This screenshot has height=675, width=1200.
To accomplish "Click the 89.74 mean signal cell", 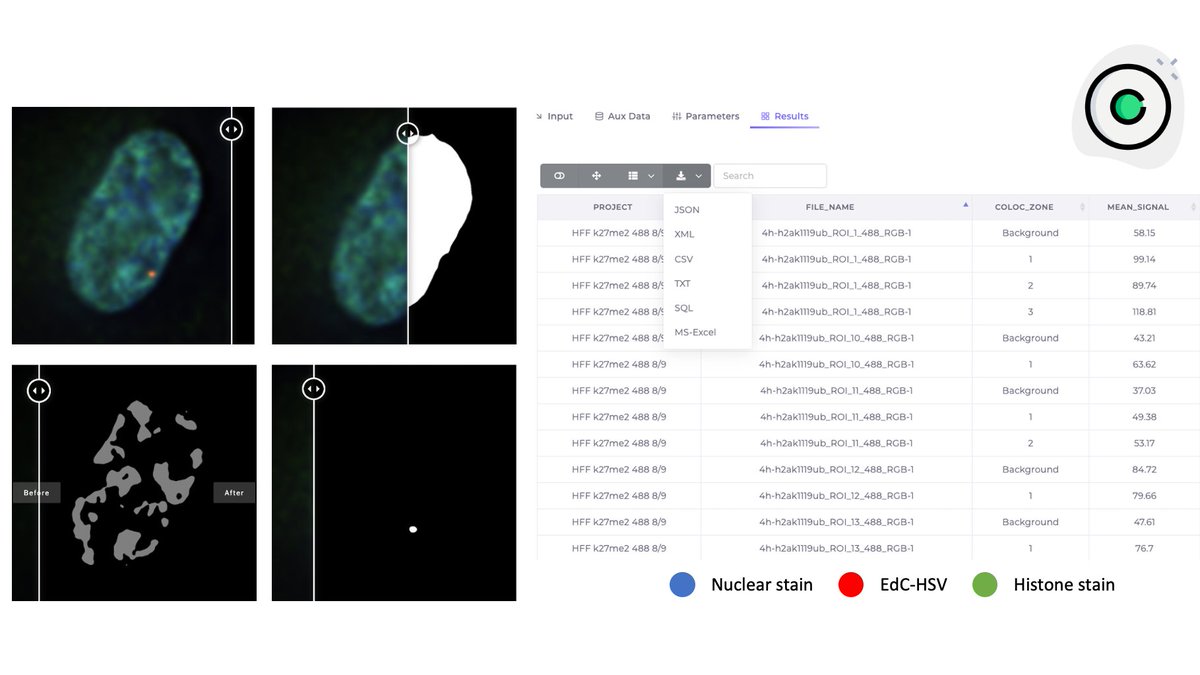I will pos(1144,285).
